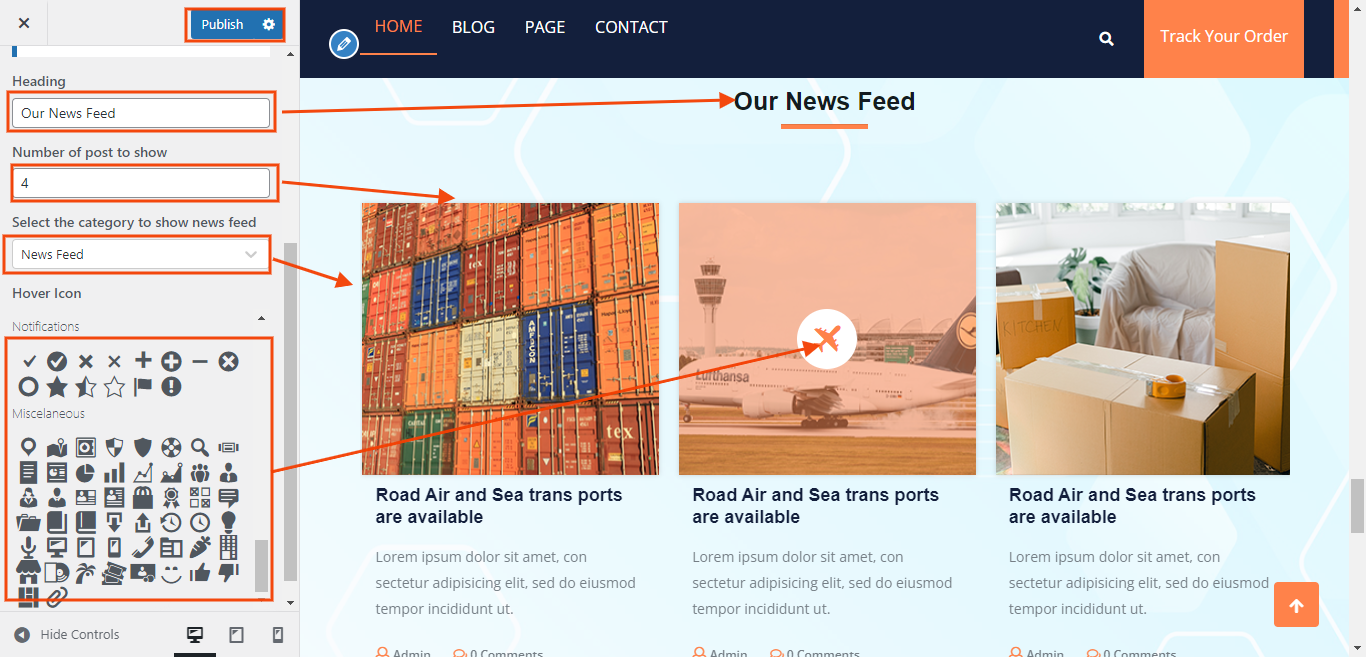Viewport: 1366px width, 657px height.
Task: Open the site search magnifier
Action: (1106, 38)
